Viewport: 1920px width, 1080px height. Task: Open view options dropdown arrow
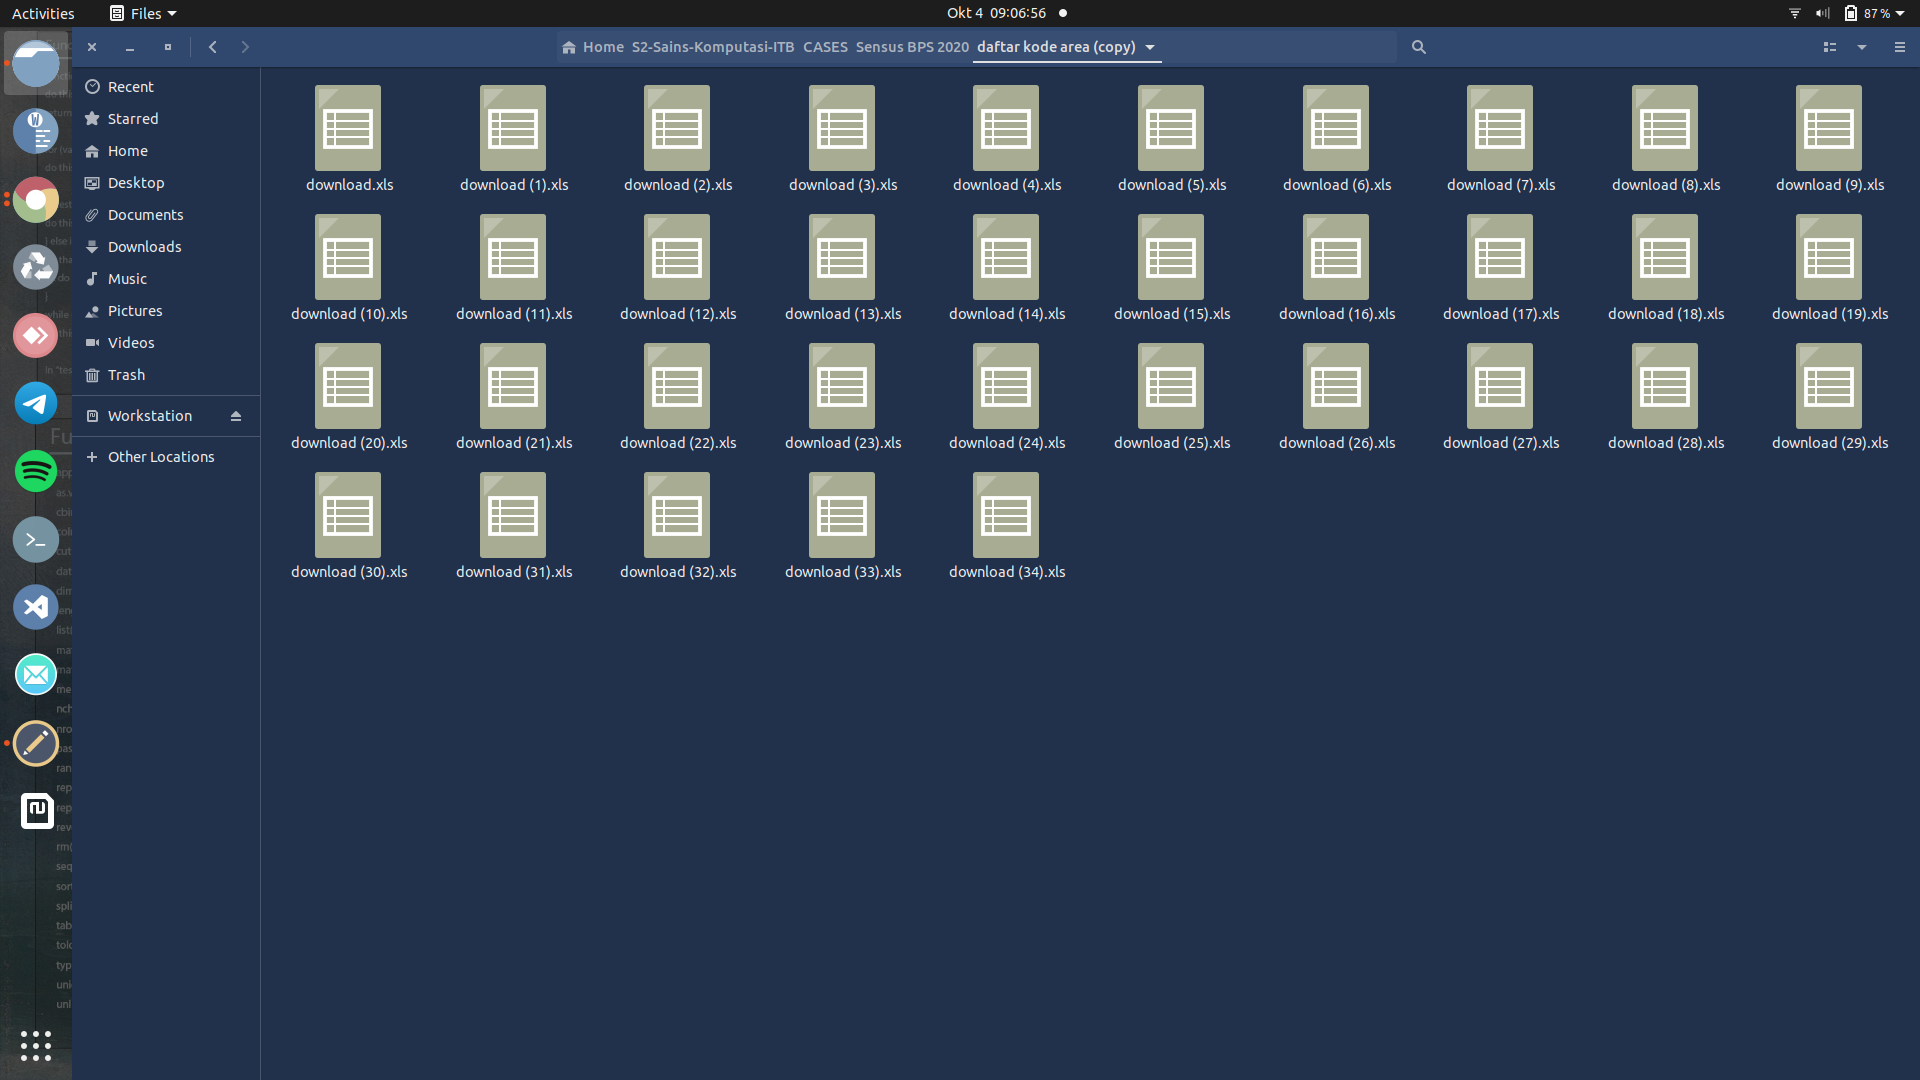tap(1862, 47)
